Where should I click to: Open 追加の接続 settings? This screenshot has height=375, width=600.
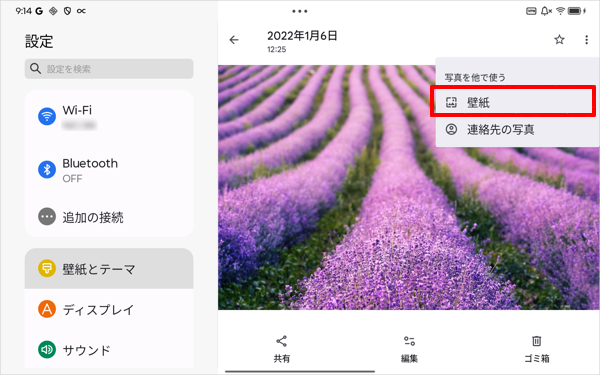tap(109, 217)
